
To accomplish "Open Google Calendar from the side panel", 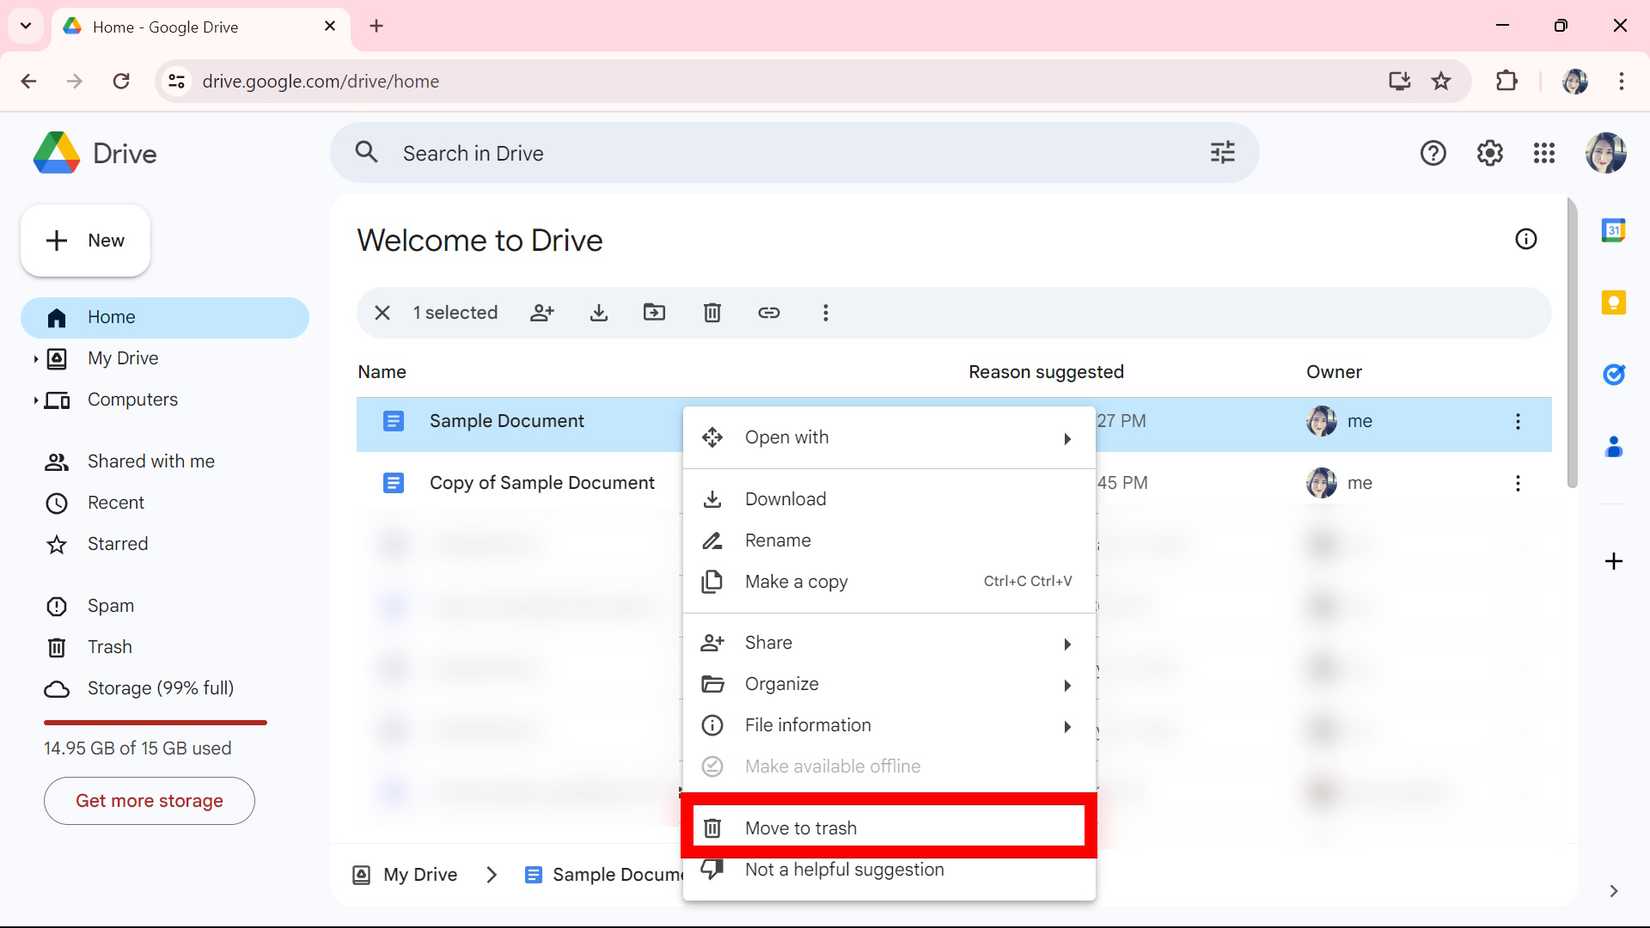I will pos(1613,230).
